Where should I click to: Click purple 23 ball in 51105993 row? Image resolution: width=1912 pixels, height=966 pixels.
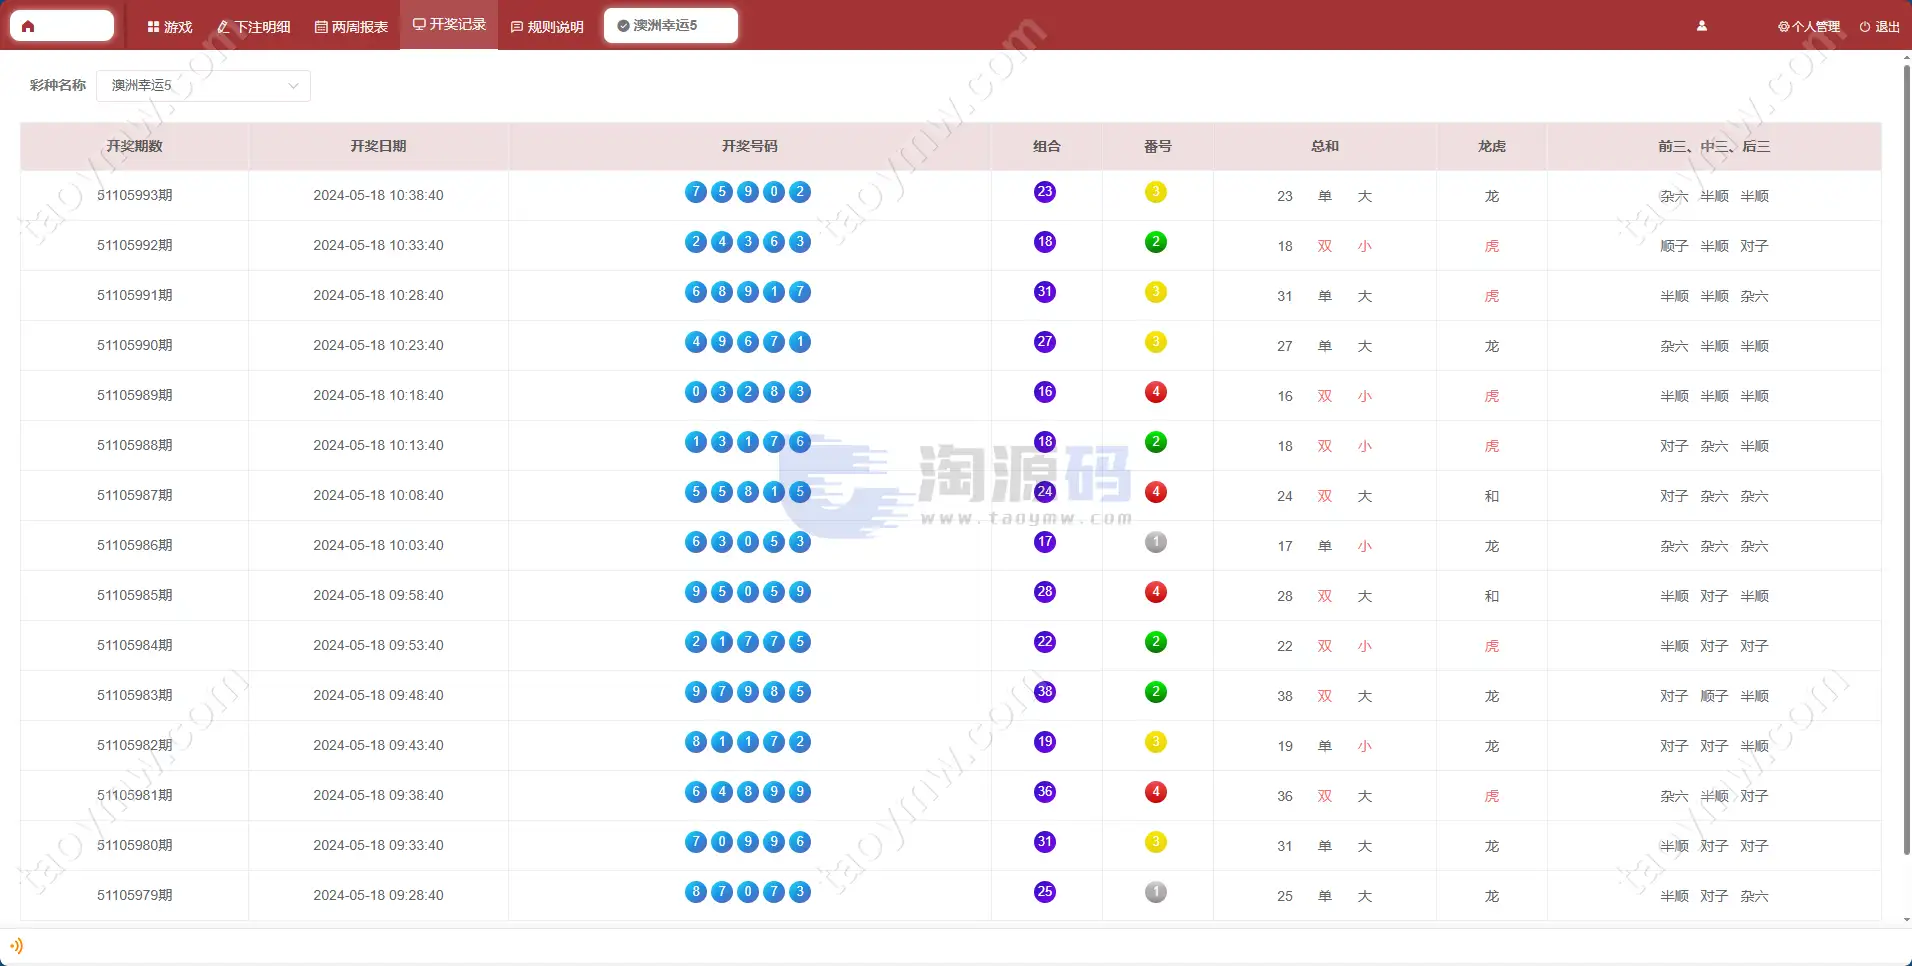[1045, 192]
